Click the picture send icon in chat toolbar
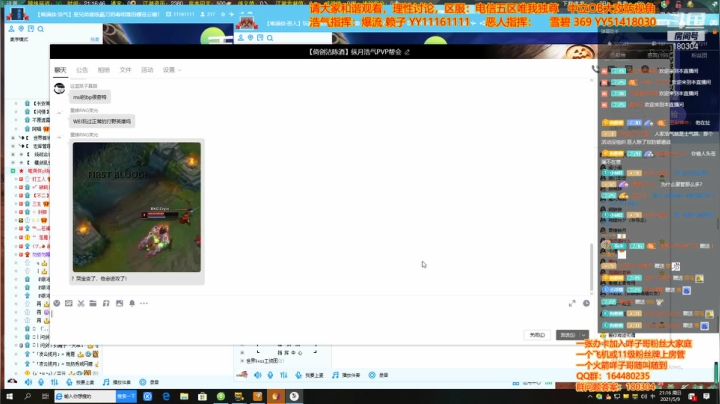720x404 pixels. click(119, 303)
